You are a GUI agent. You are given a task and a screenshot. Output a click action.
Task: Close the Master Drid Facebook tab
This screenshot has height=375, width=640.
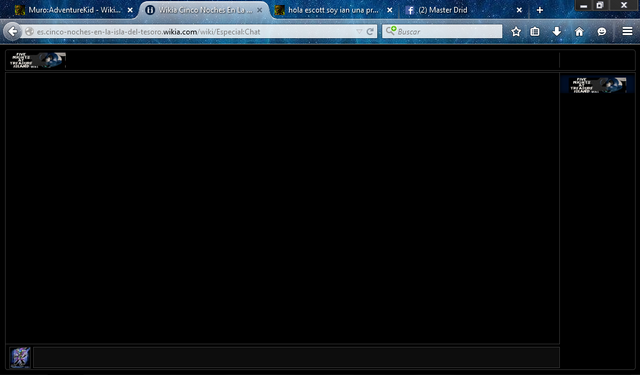519,10
